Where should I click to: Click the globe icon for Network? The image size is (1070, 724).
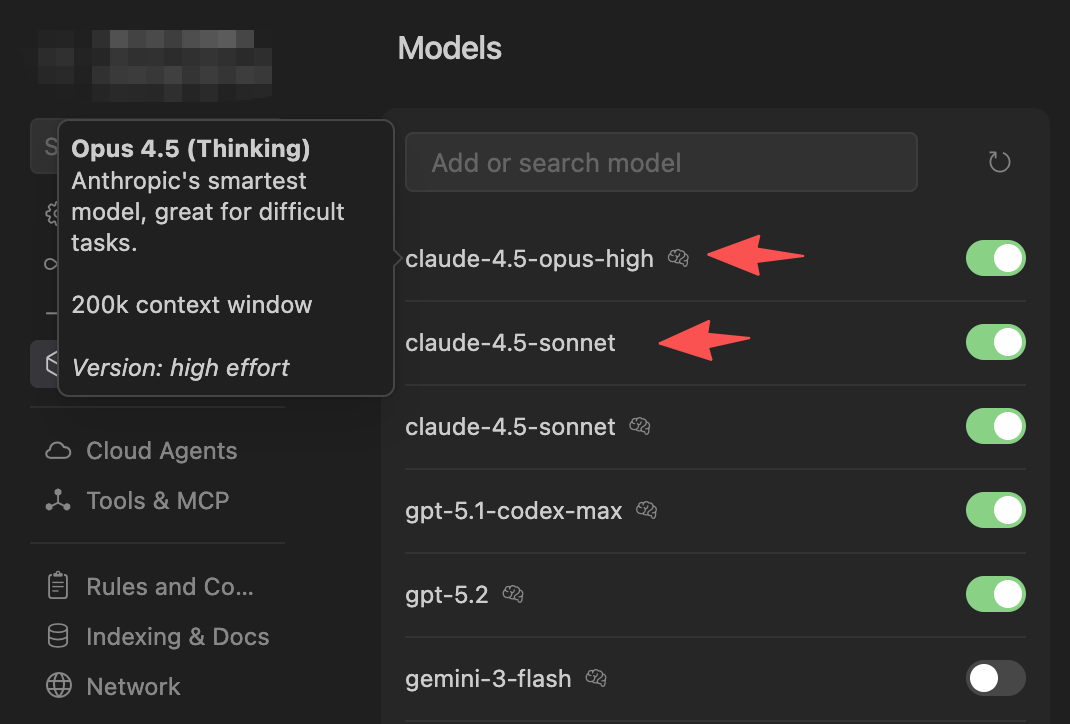point(59,686)
